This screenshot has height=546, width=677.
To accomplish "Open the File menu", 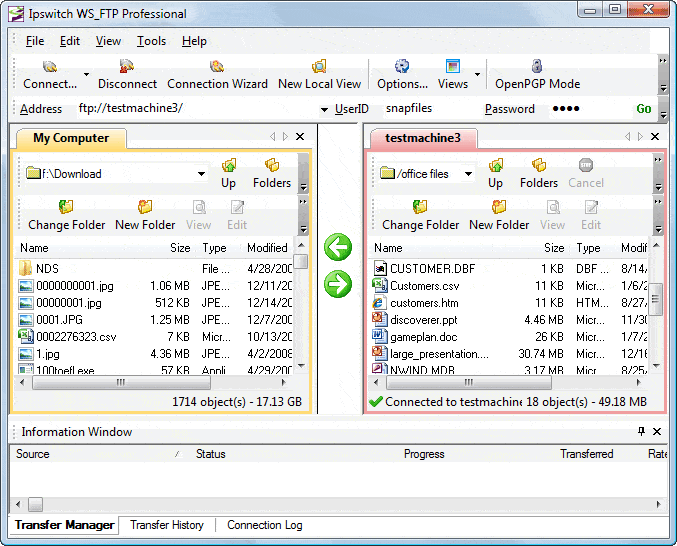I will 35,41.
